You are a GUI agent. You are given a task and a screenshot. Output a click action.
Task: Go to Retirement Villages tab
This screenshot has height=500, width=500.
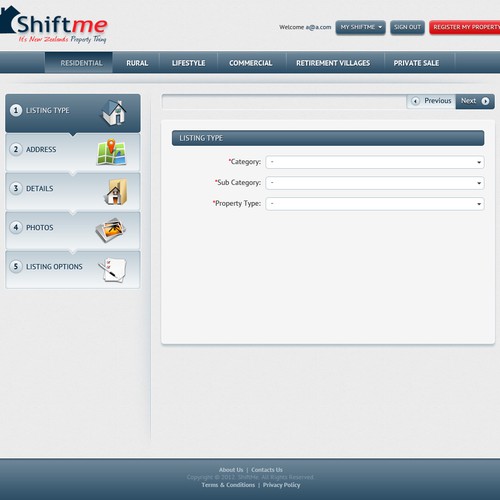pyautogui.click(x=333, y=63)
